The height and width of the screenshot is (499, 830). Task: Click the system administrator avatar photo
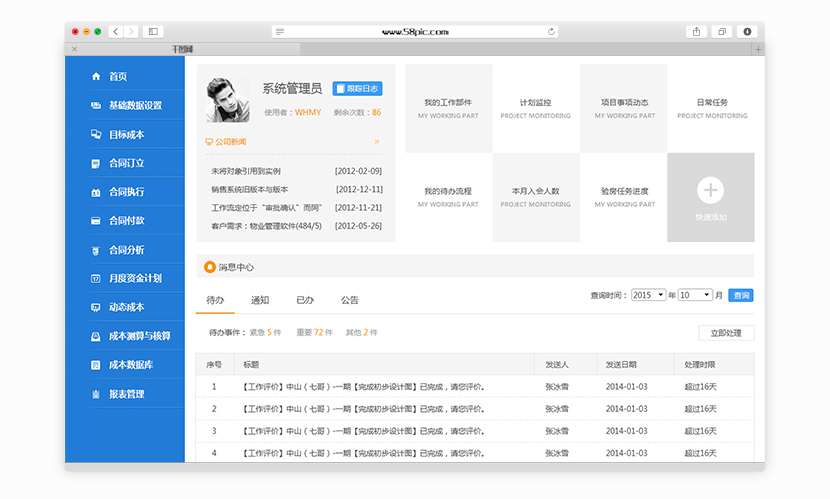(x=228, y=100)
